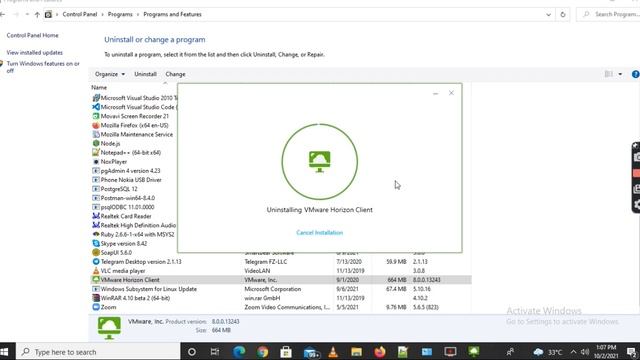The image size is (640, 360).
Task: Select Postman-win64-8.4.0 row
Action: pyautogui.click(x=134, y=198)
